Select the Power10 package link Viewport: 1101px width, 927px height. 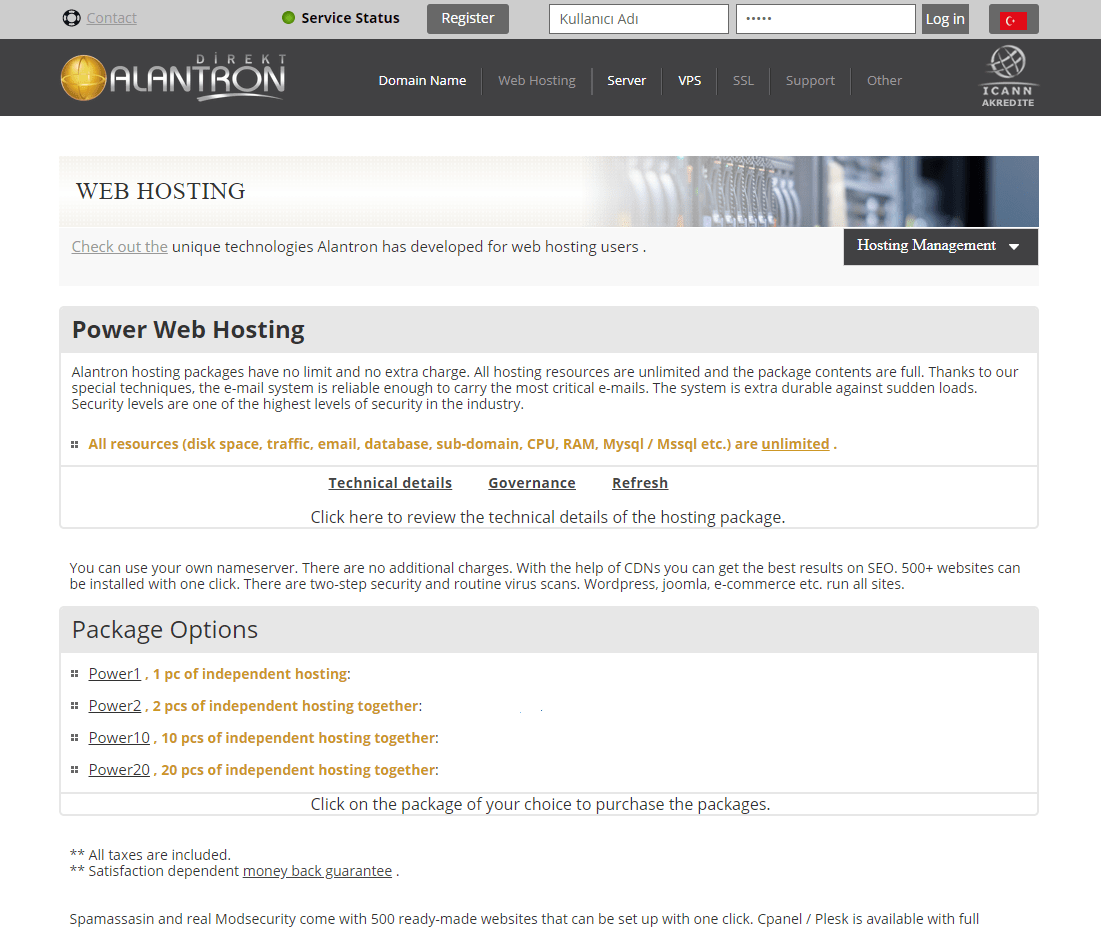119,738
